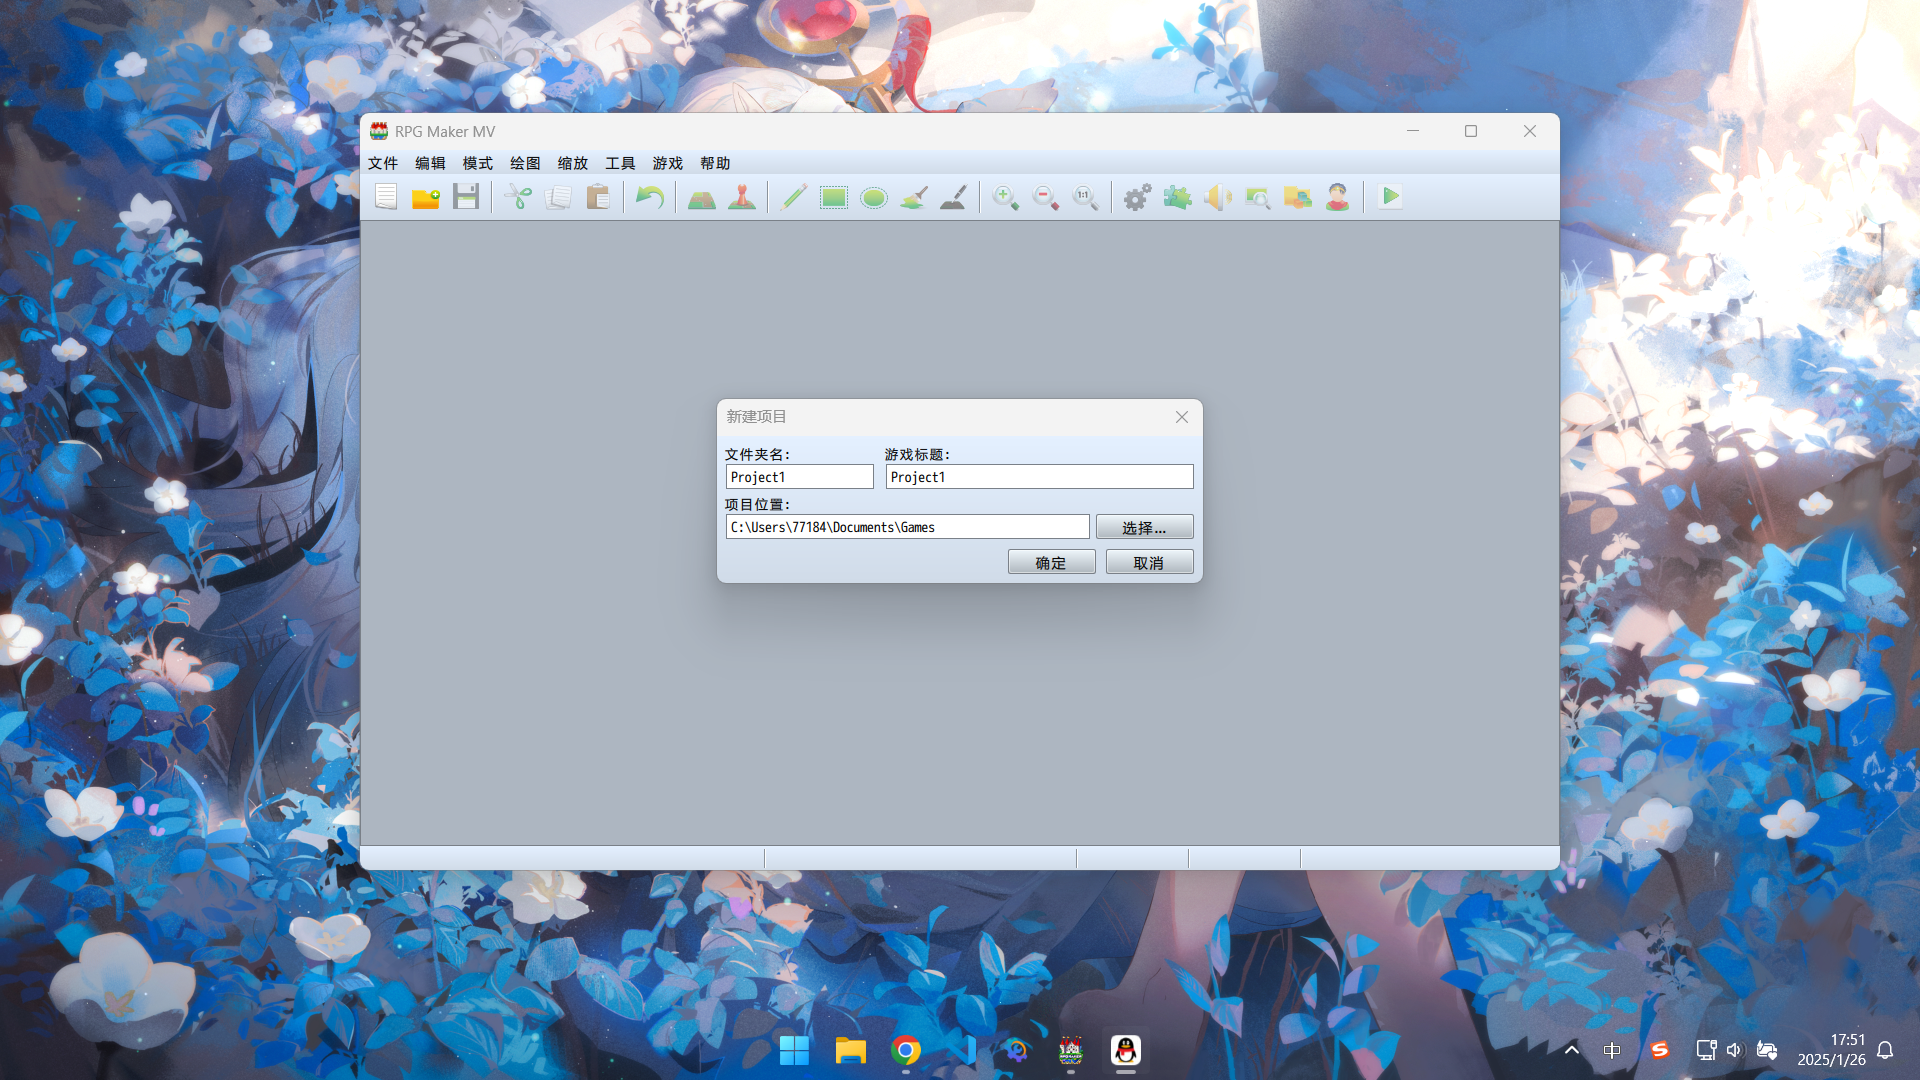Select the Flood Fill tool
This screenshot has height=1080, width=1920.
click(x=914, y=197)
